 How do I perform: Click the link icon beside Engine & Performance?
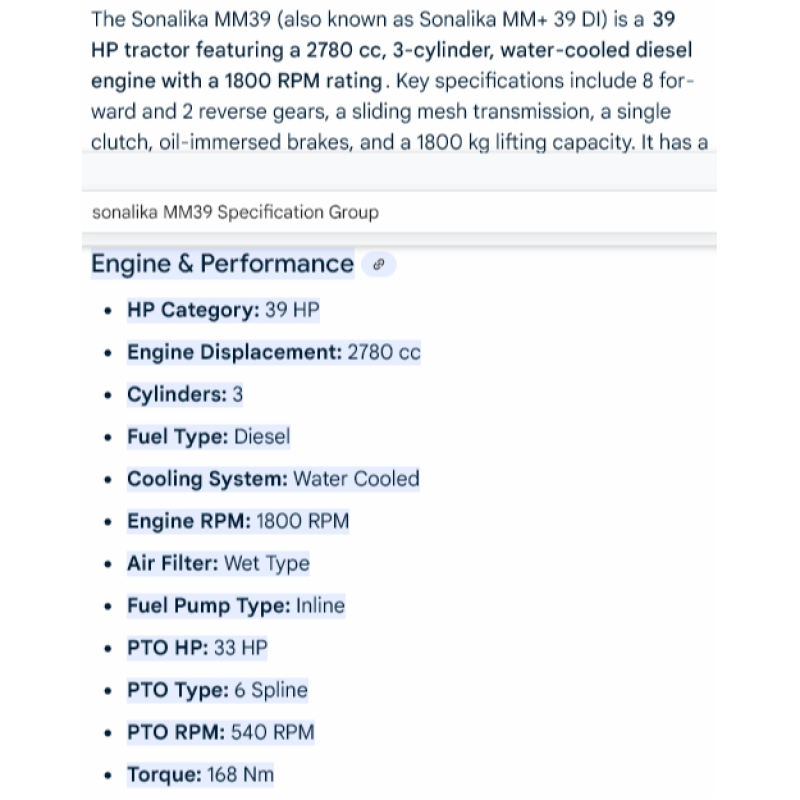click(378, 265)
